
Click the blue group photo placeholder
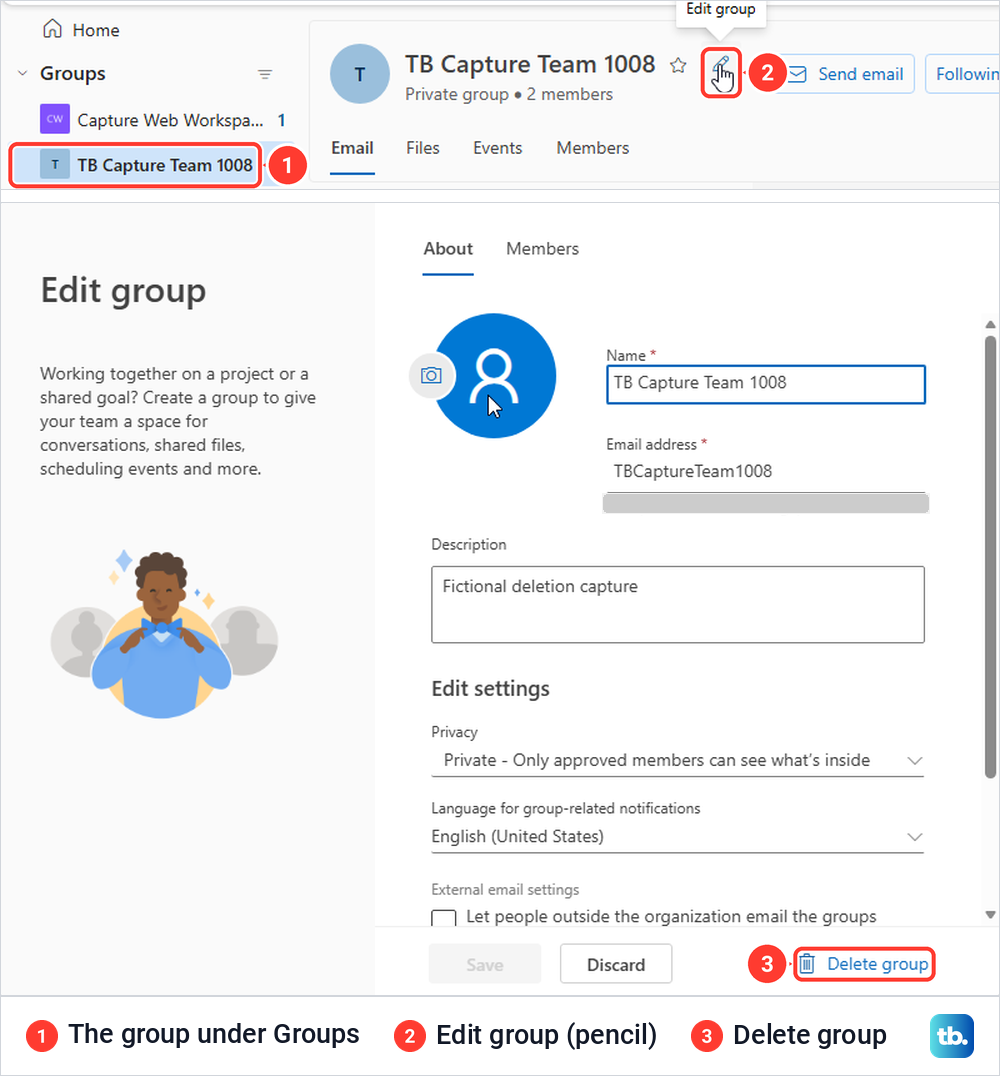[x=494, y=375]
